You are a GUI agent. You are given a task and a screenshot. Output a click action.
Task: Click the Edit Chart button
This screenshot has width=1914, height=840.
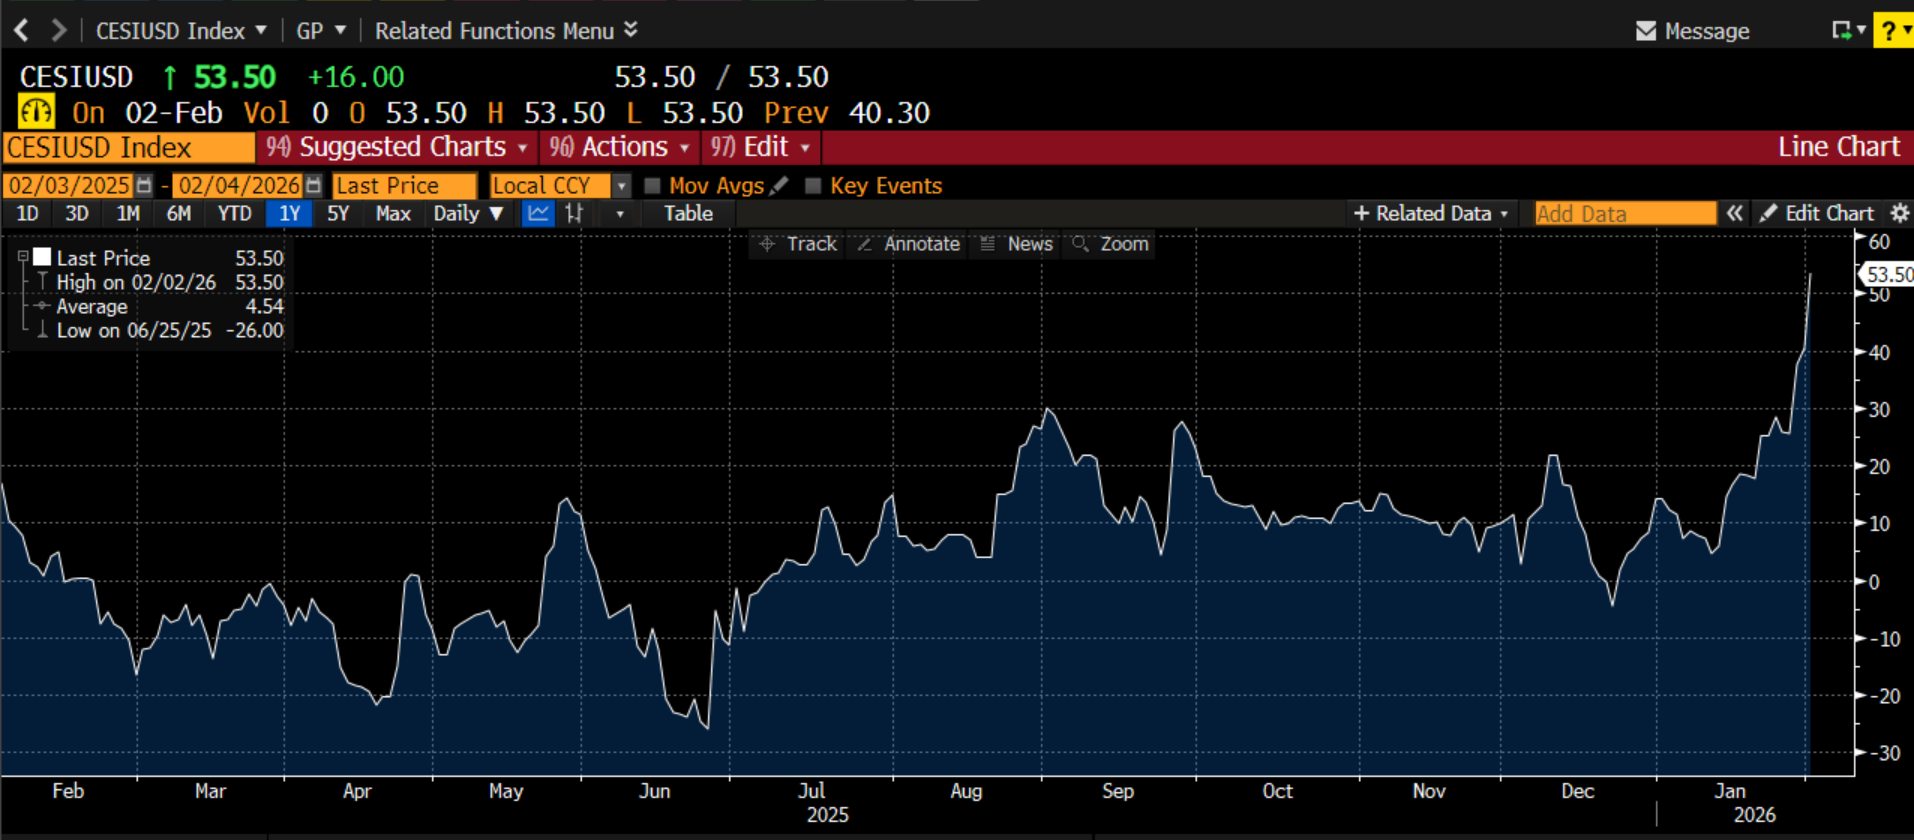(x=1817, y=213)
